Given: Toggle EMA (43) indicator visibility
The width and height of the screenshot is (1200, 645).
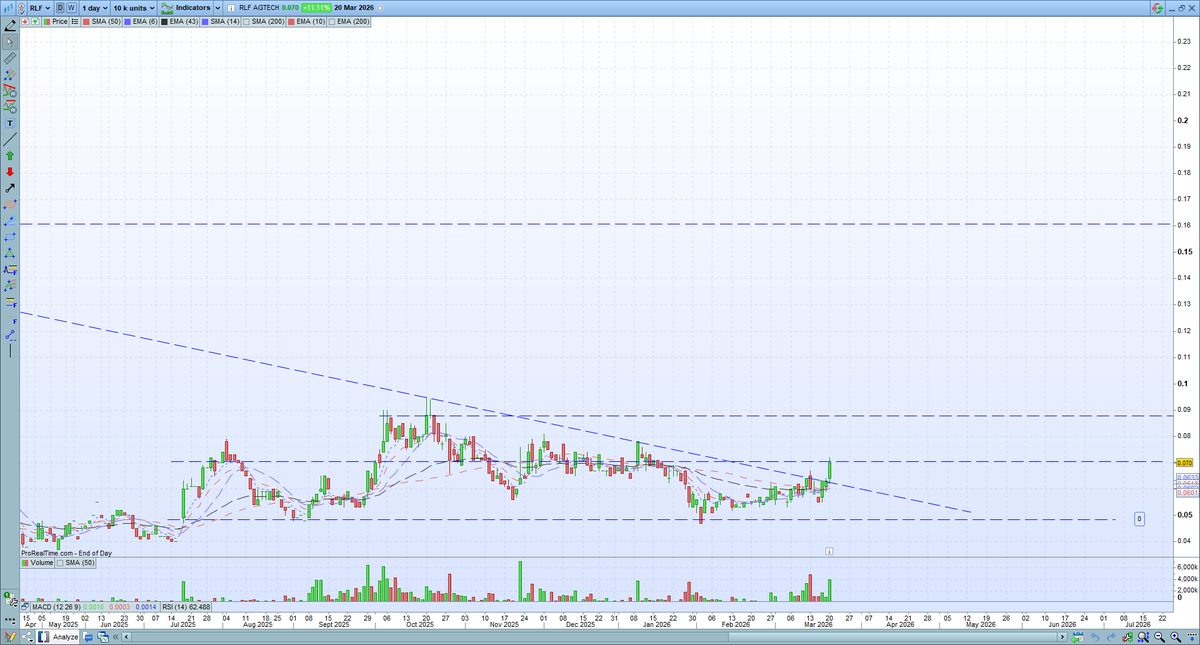Looking at the screenshot, I should (179, 22).
